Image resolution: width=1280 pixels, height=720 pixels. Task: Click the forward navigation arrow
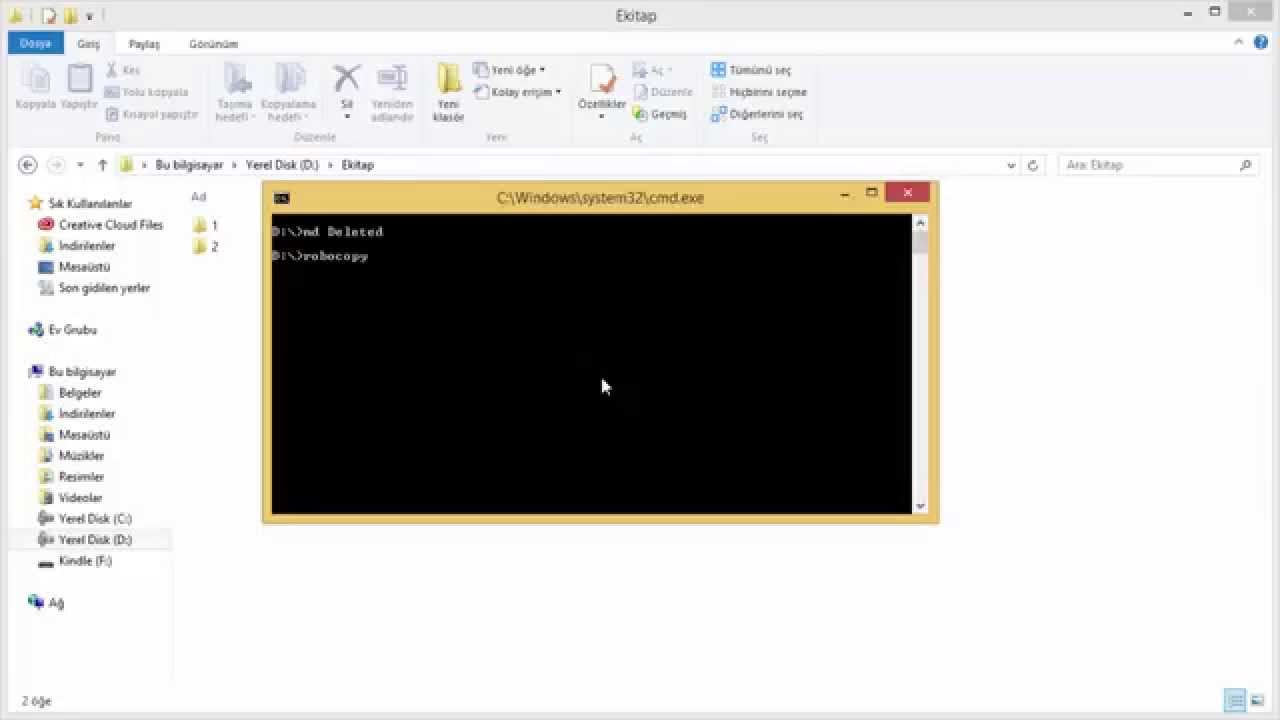pyautogui.click(x=56, y=165)
